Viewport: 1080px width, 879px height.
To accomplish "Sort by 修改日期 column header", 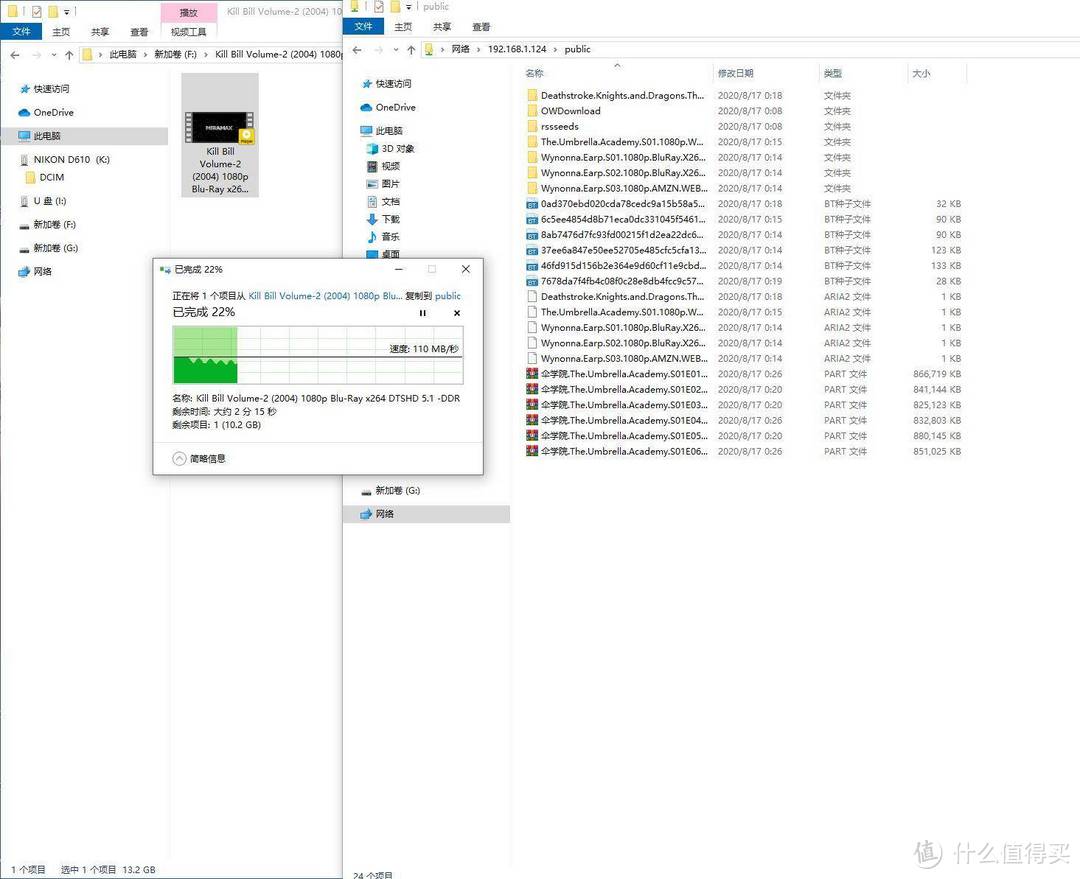I will (x=736, y=73).
